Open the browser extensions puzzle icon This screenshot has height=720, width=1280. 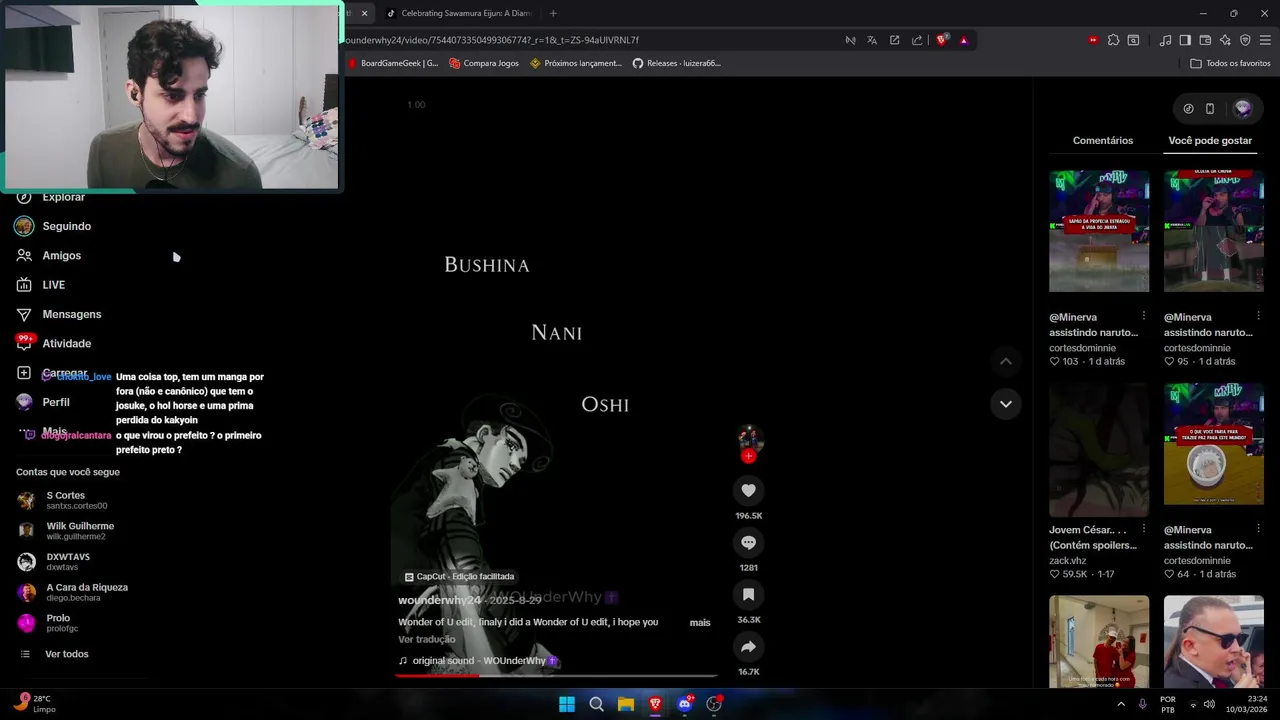(x=1113, y=40)
